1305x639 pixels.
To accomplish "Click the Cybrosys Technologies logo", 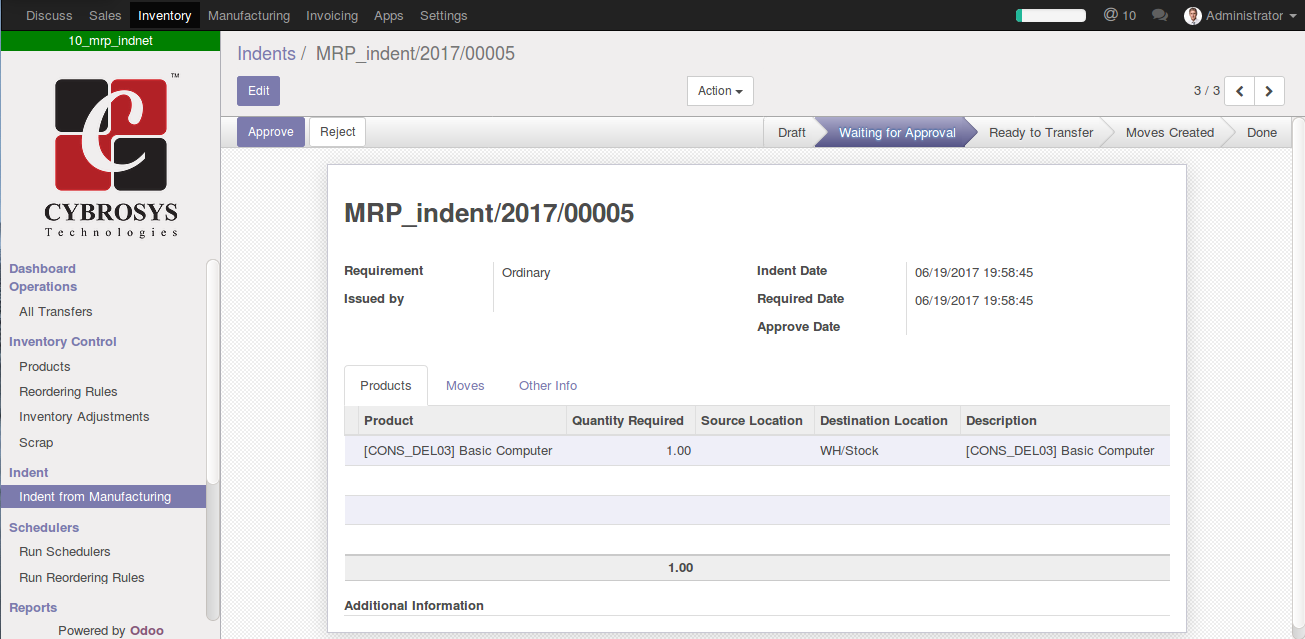I will [110, 155].
